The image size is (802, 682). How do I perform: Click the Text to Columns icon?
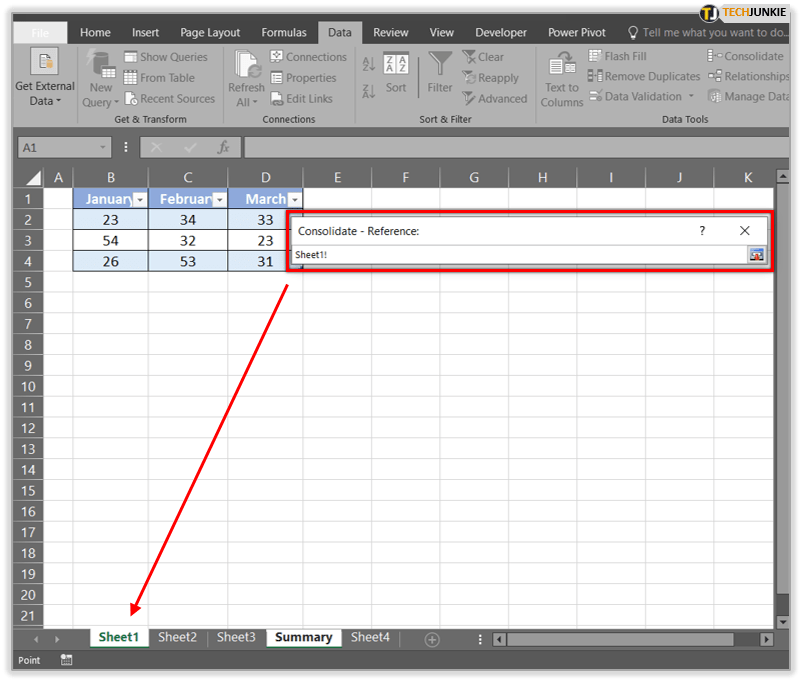pyautogui.click(x=562, y=80)
